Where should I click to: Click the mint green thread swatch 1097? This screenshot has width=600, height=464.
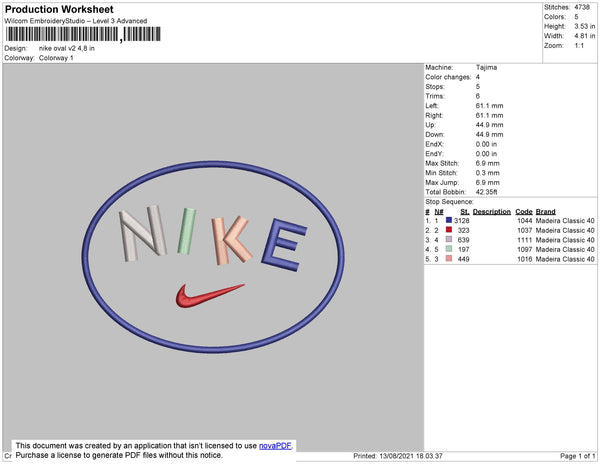click(x=449, y=249)
